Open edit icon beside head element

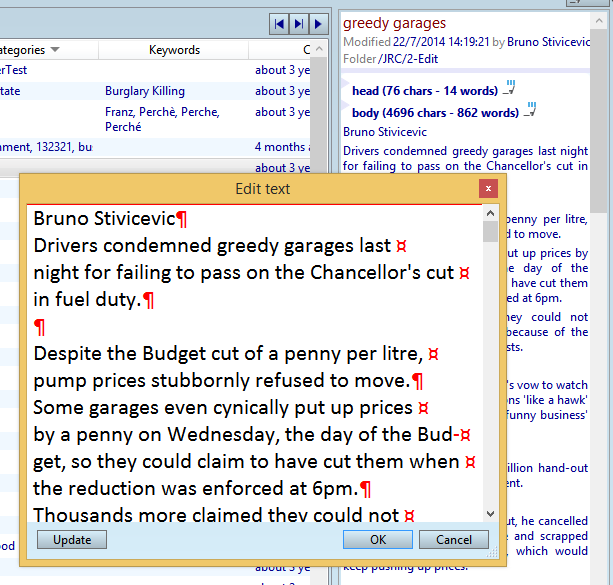509,88
